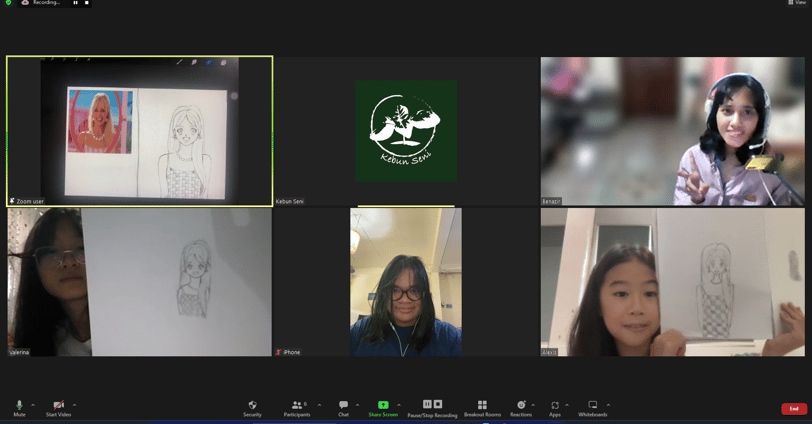812x424 pixels.
Task: Expand video options arrow beside Start Video
Action: tap(75, 405)
